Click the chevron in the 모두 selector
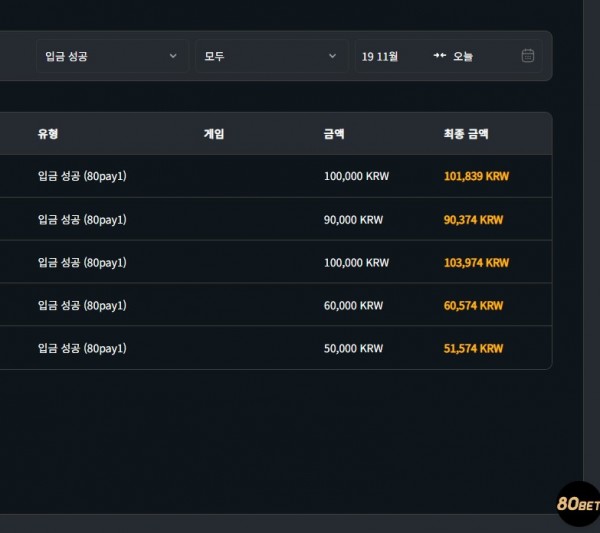Viewport: 600px width, 533px height. [x=332, y=56]
